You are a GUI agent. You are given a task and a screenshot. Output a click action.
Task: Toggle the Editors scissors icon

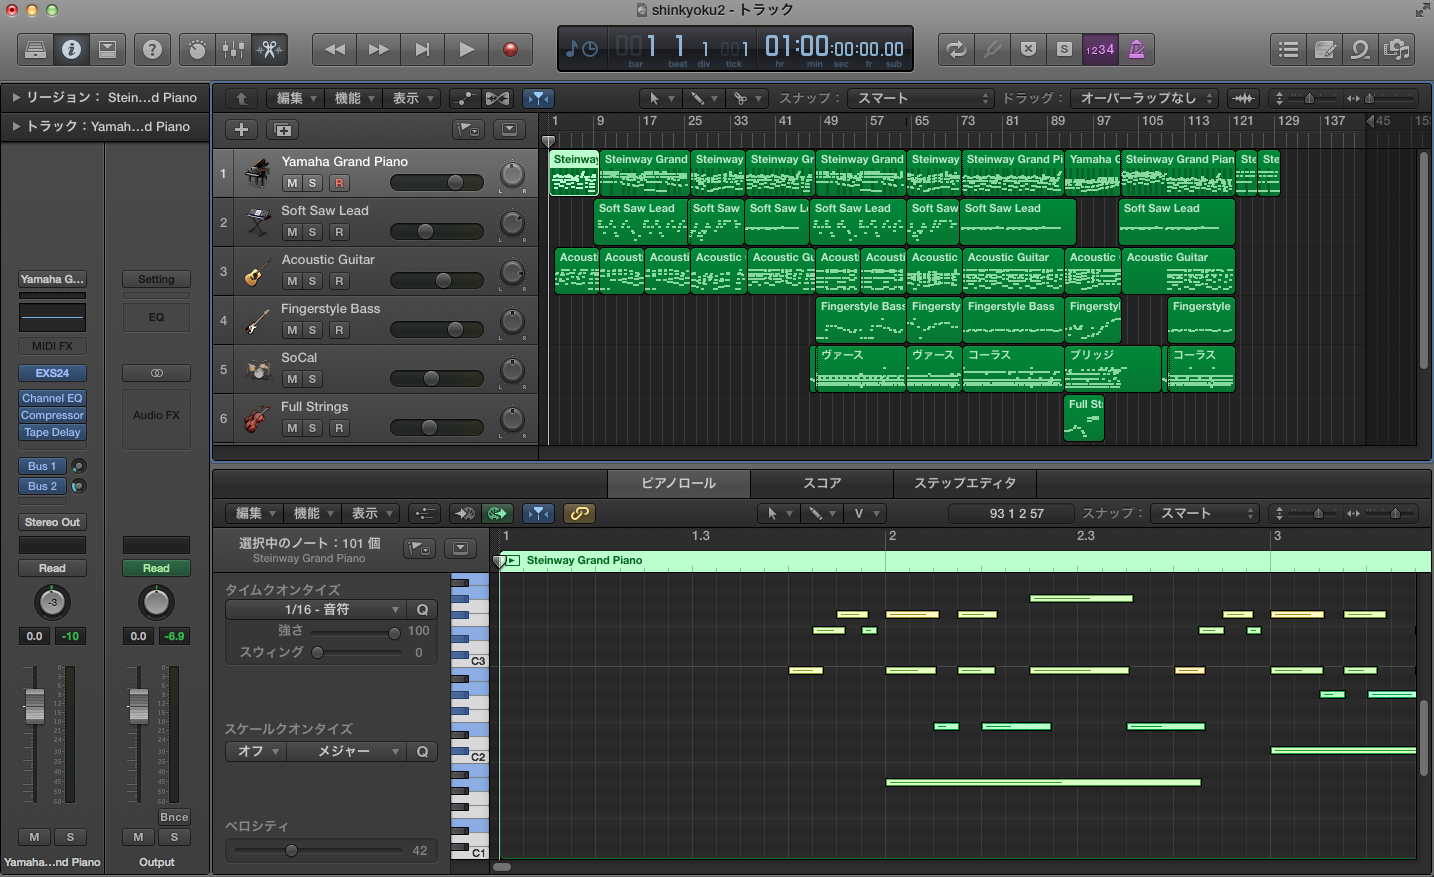[269, 49]
